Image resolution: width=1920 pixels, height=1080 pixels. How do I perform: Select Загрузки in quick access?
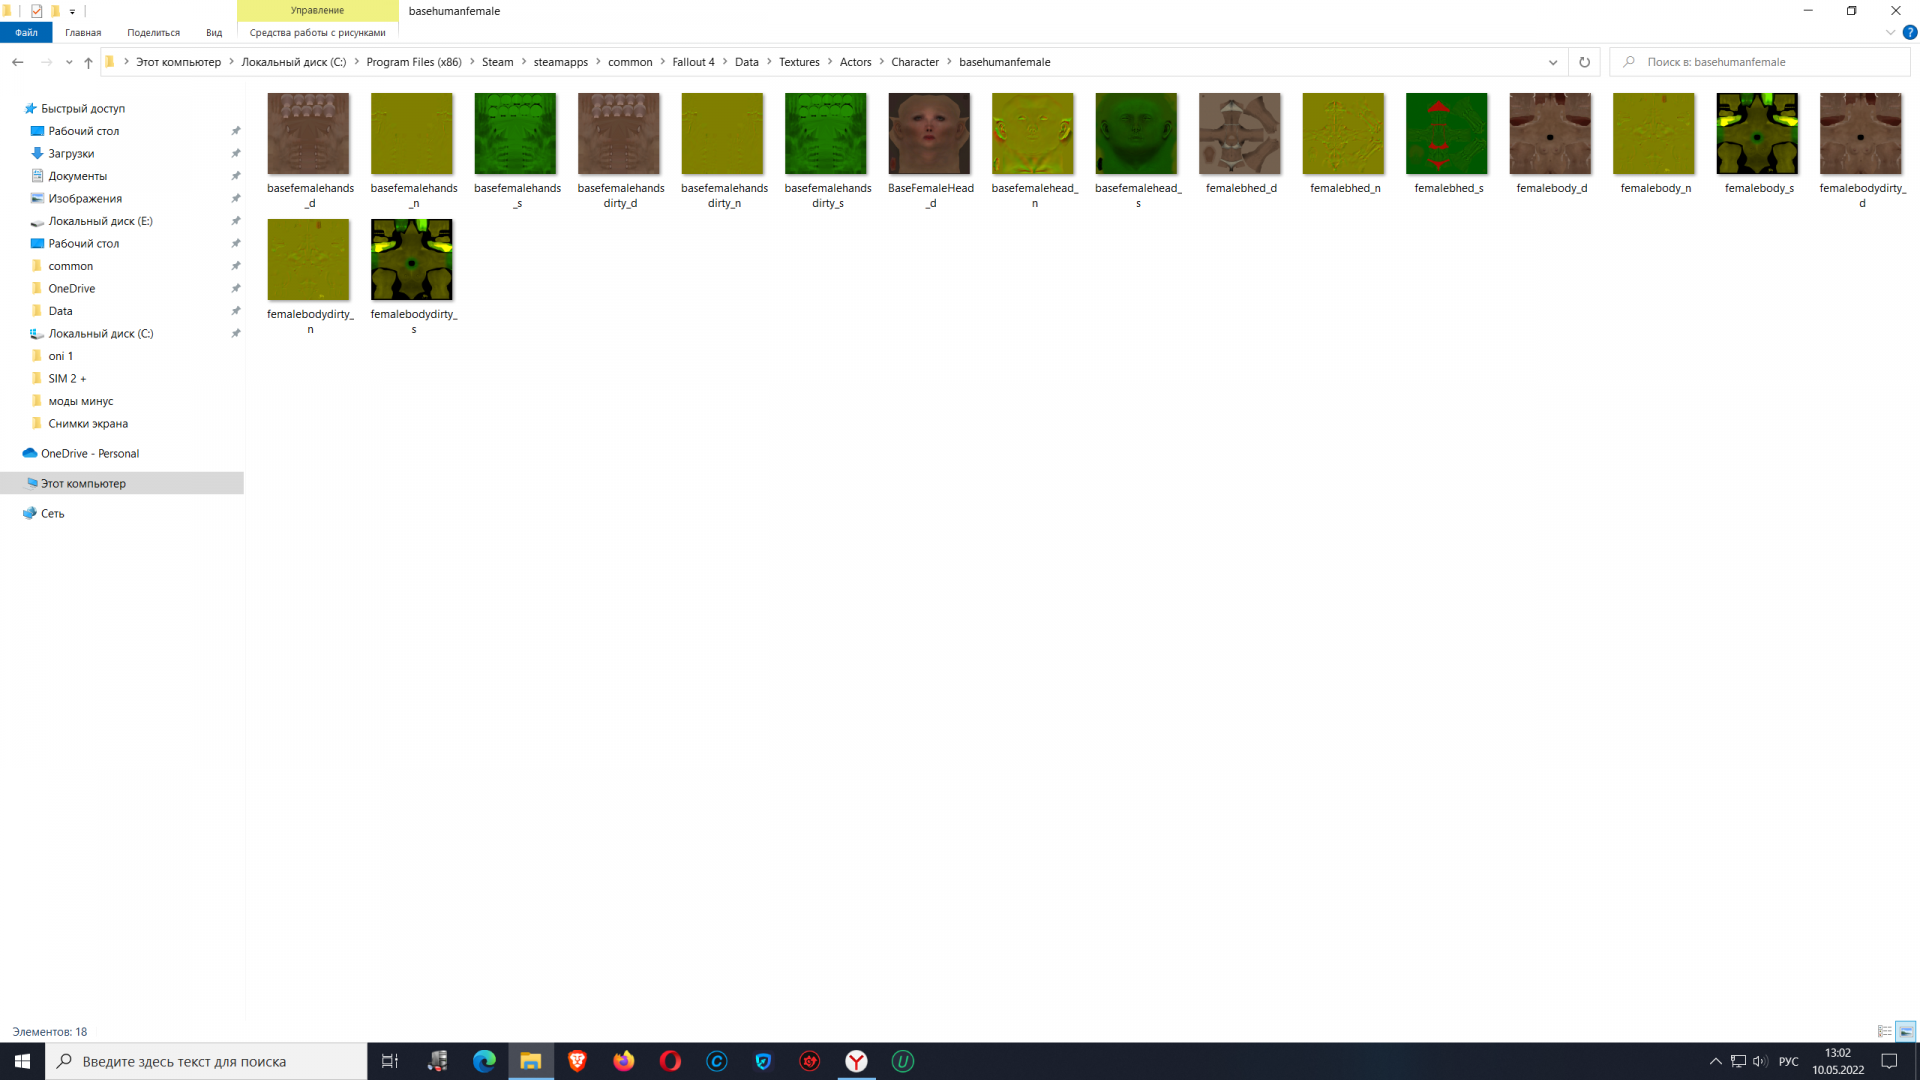click(x=71, y=153)
